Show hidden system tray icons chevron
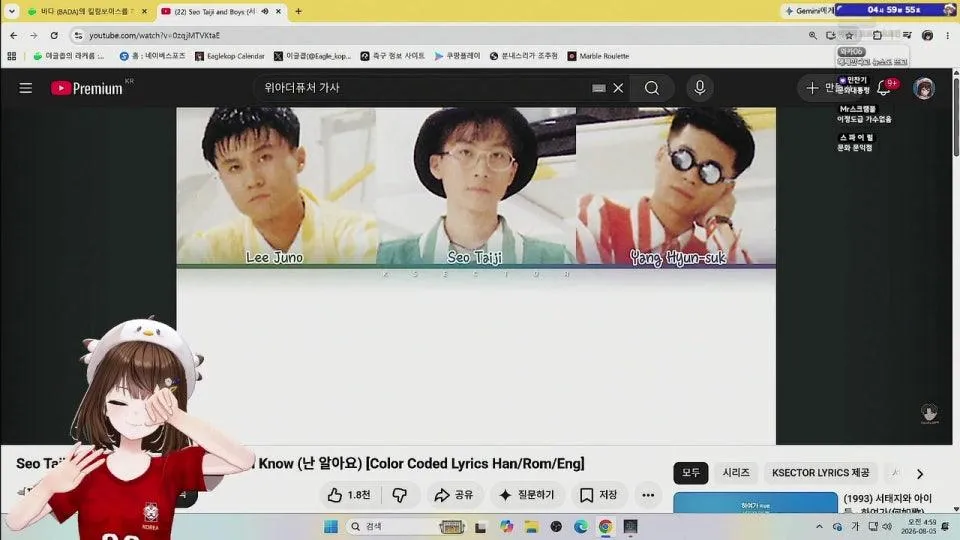This screenshot has width=960, height=540. (x=819, y=527)
